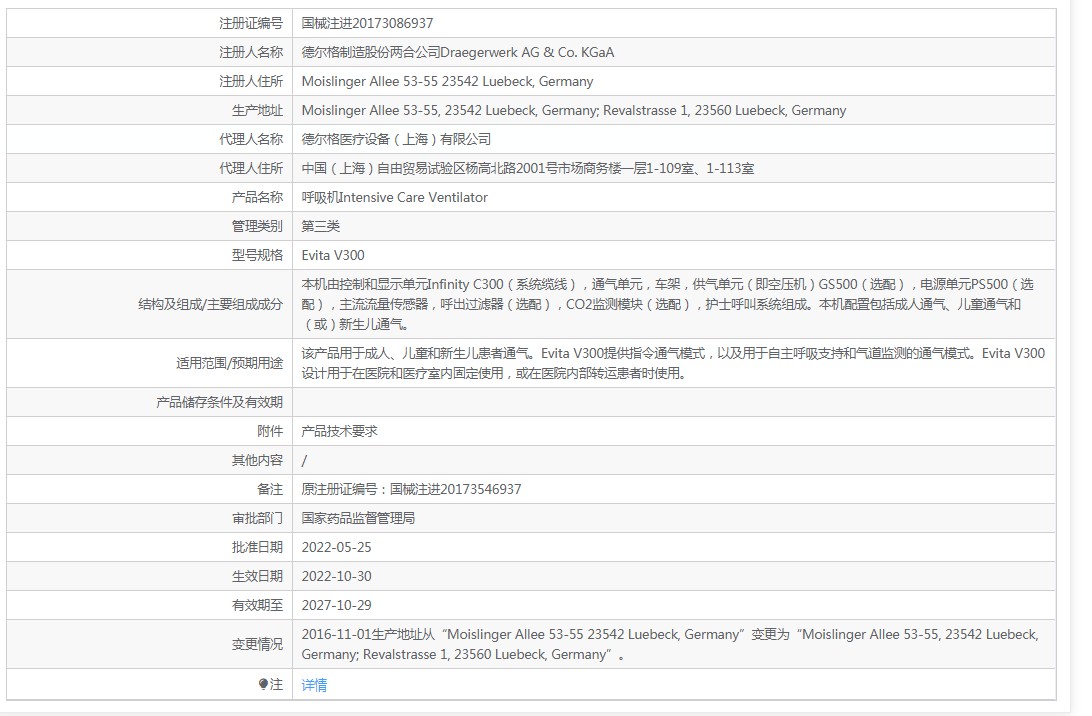This screenshot has width=1092, height=716.
Task: Click the 其他内容 label
Action: pyautogui.click(x=257, y=460)
